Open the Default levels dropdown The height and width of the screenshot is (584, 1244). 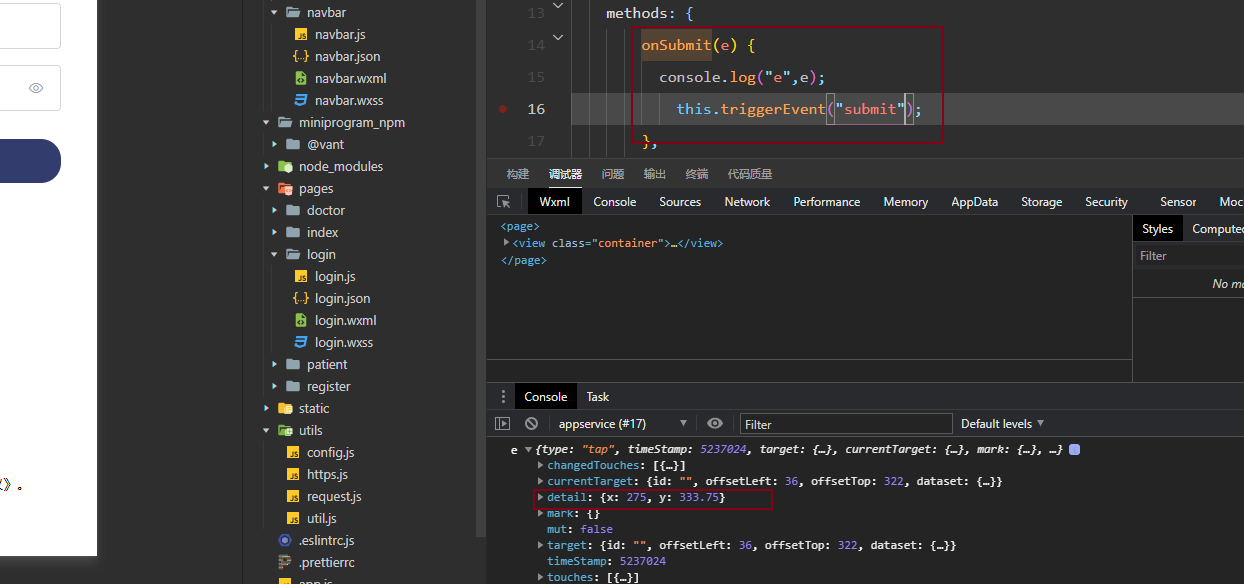pyautogui.click(x=1002, y=424)
